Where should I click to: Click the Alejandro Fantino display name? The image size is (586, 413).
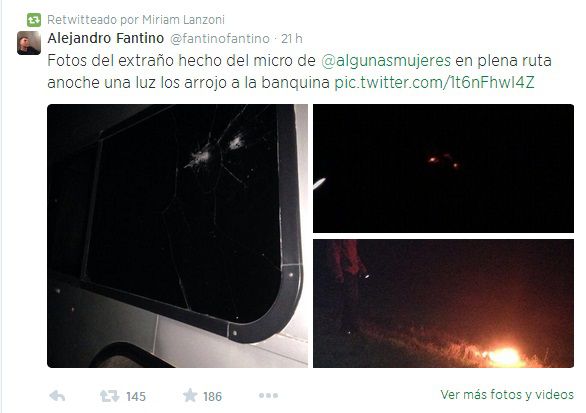106,38
